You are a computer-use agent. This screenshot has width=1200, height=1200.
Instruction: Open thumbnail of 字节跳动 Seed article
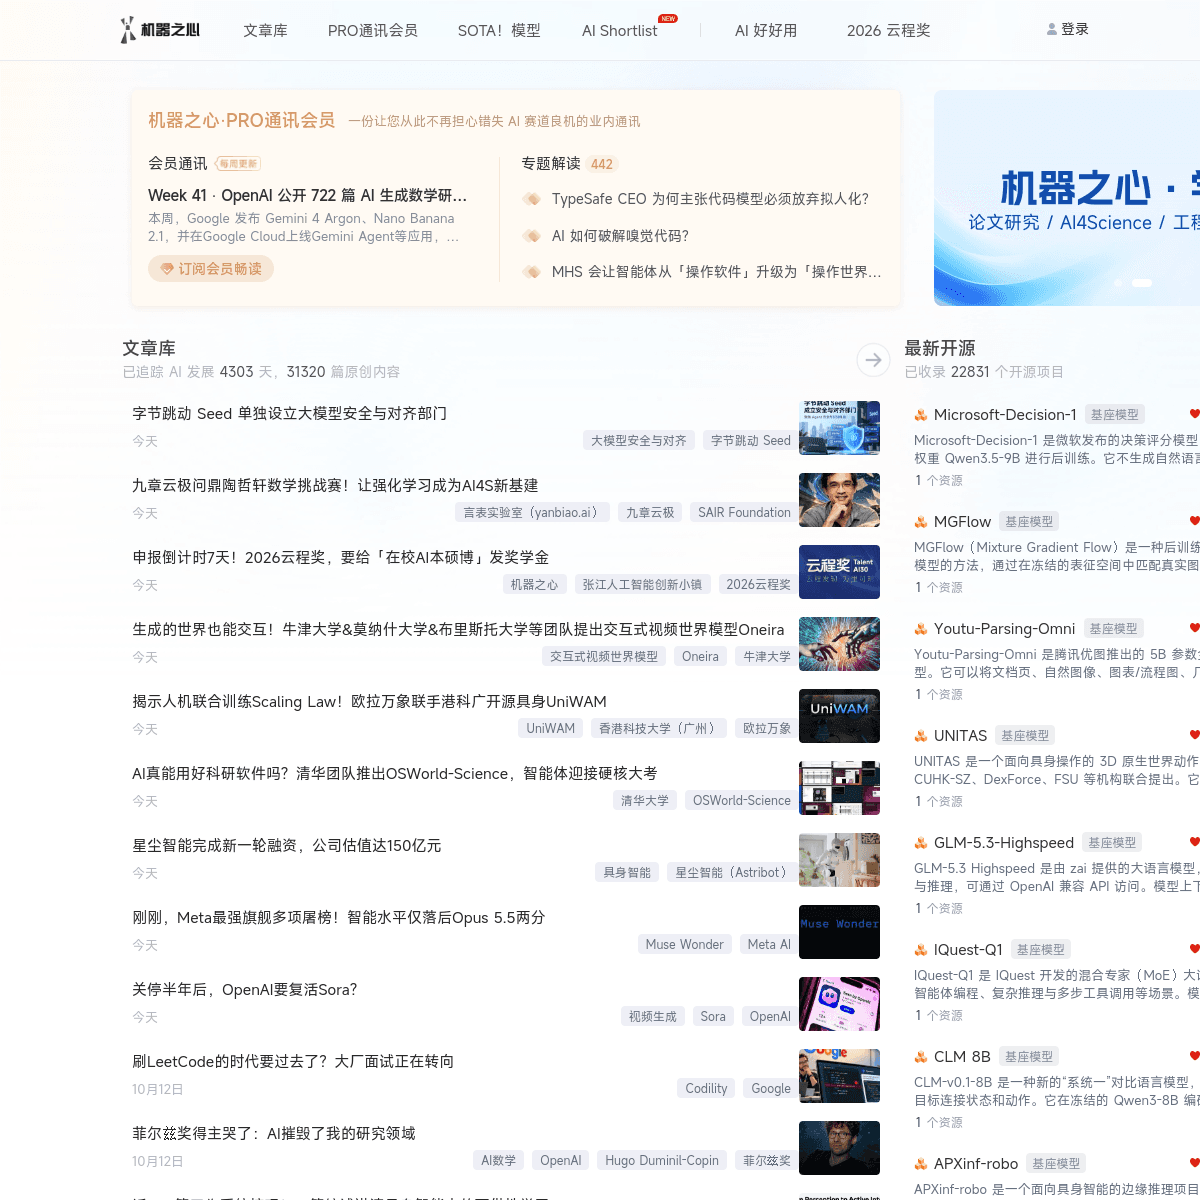(x=839, y=428)
